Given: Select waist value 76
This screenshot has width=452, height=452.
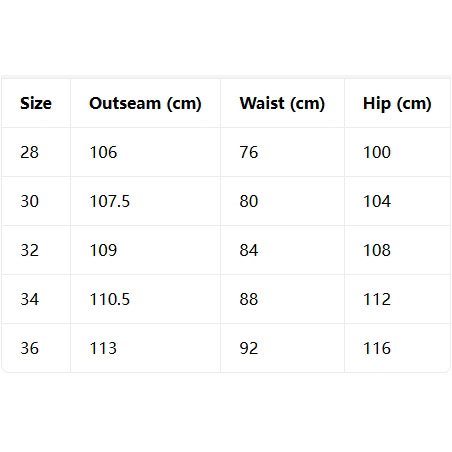Looking at the screenshot, I should pos(249,152).
